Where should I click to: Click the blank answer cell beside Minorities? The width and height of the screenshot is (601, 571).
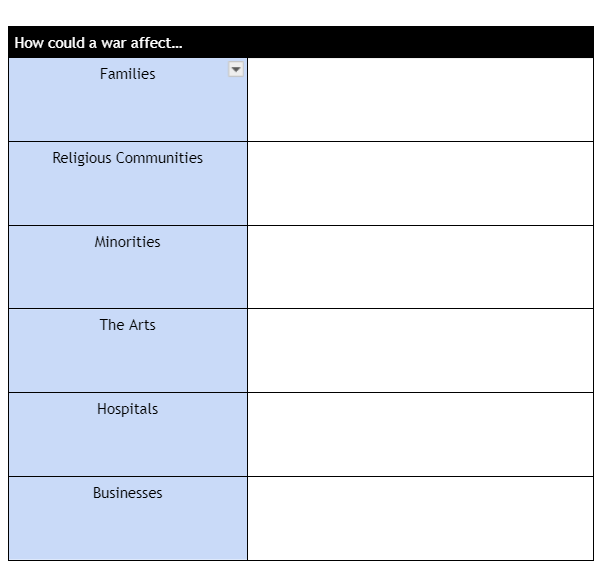(420, 267)
